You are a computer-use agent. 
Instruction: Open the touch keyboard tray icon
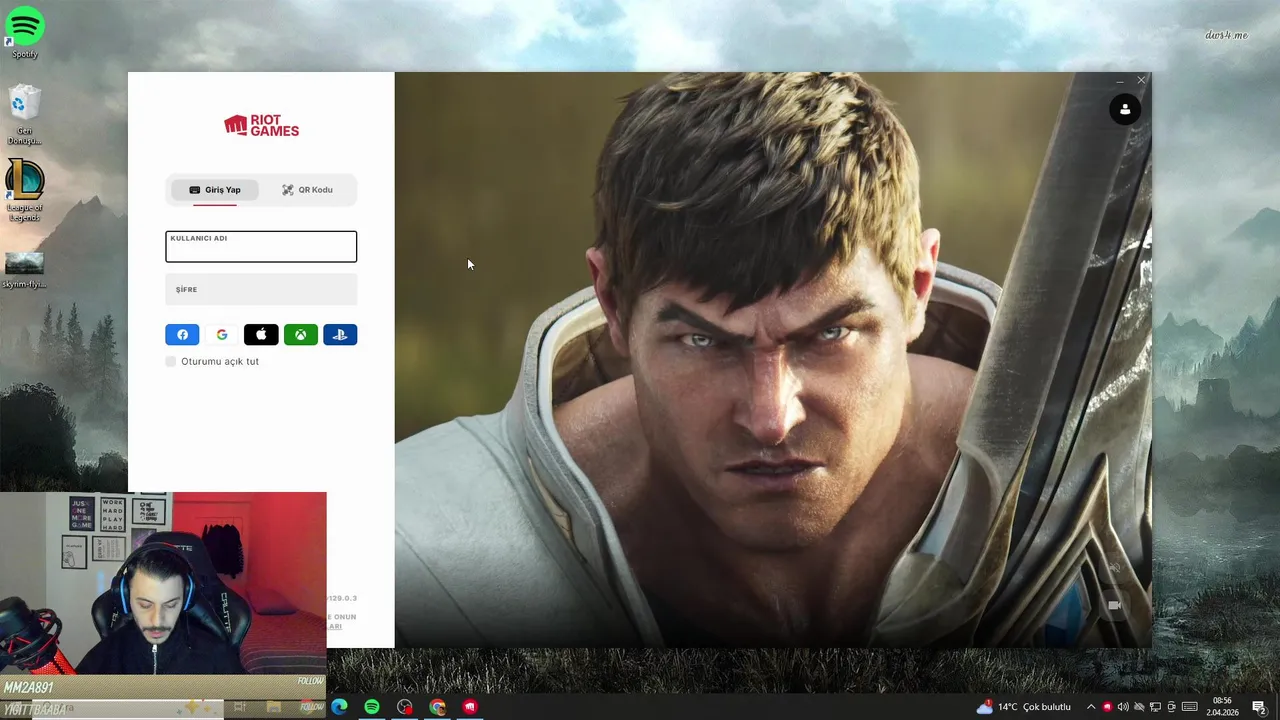tap(1190, 707)
